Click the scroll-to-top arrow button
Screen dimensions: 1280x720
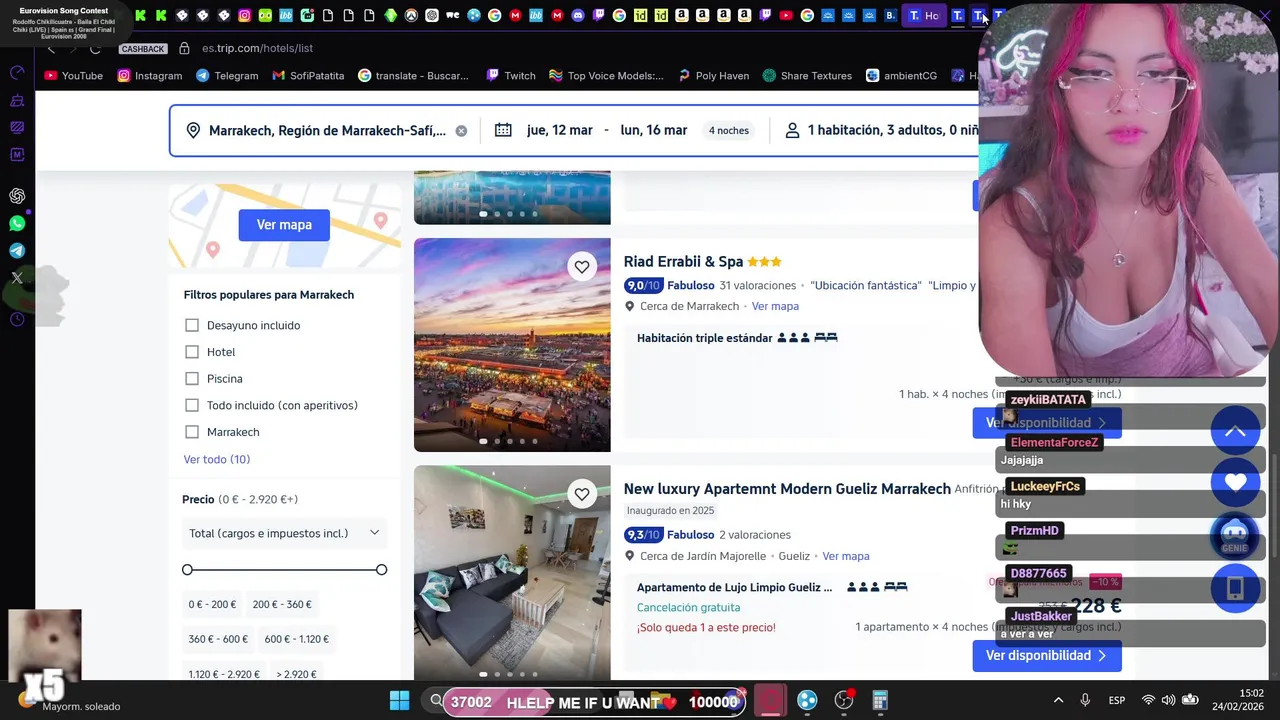pyautogui.click(x=1235, y=431)
